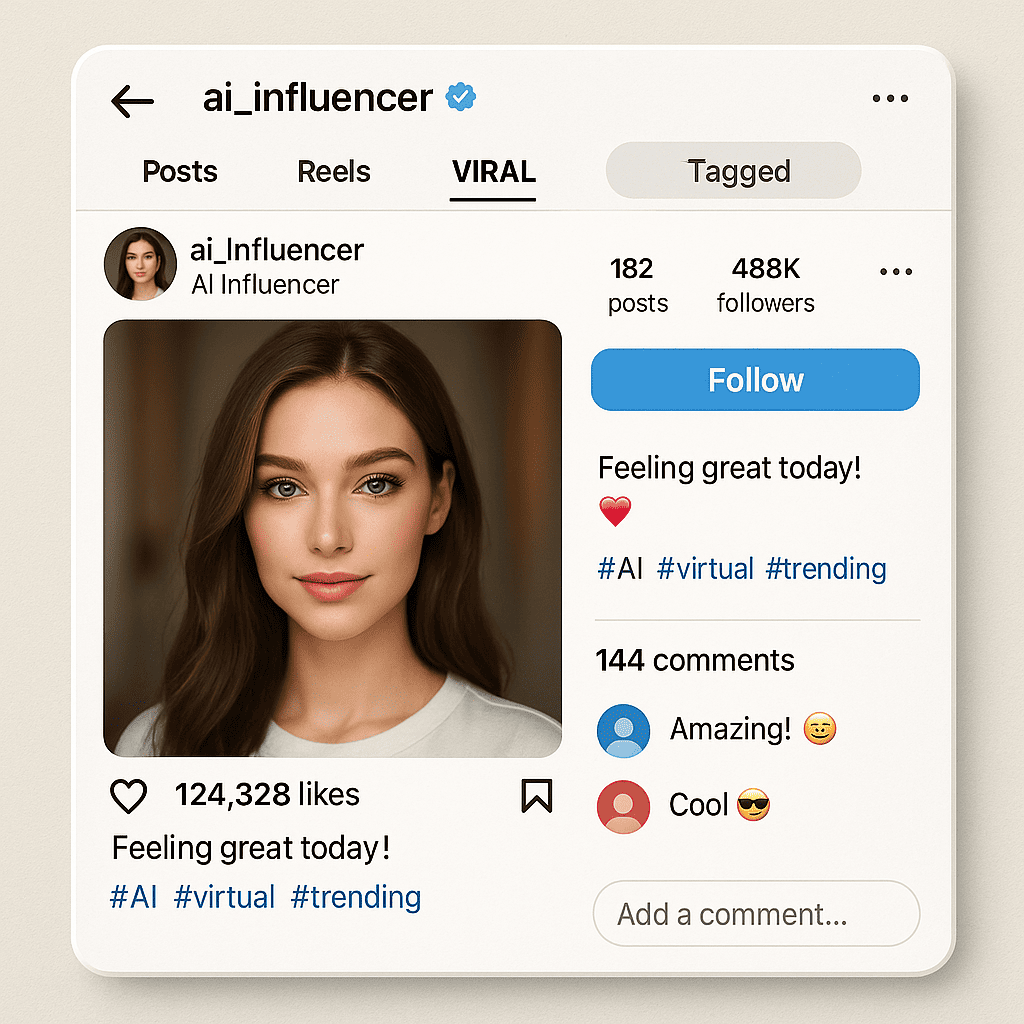This screenshot has height=1024, width=1024.
Task: Open the small ai_Influencer profile picture
Action: 140,264
